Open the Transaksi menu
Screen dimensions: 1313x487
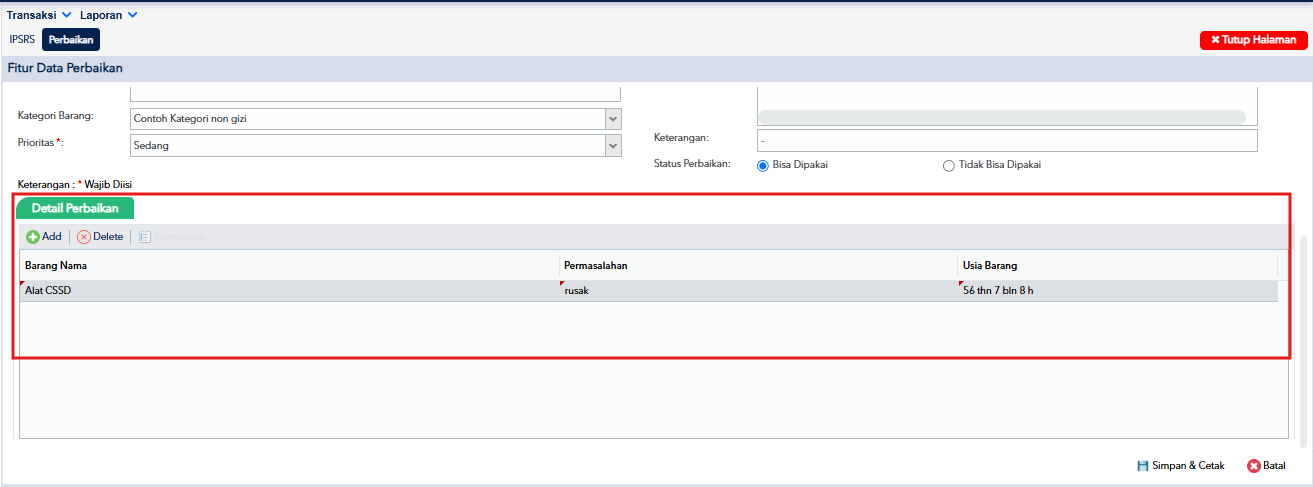pos(39,15)
